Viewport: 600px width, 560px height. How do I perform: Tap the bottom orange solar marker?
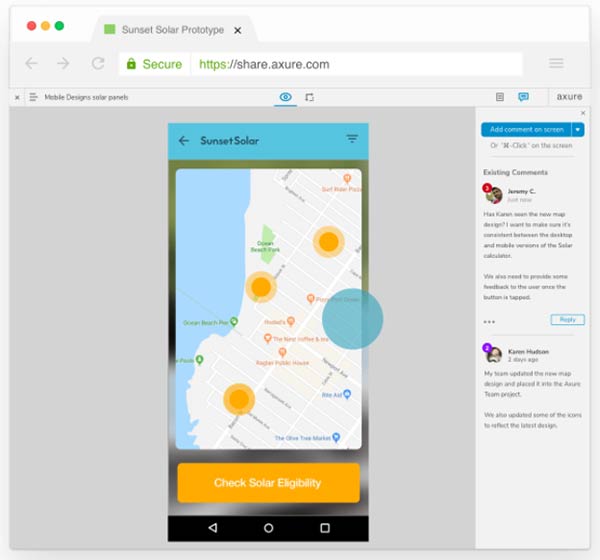[x=239, y=399]
